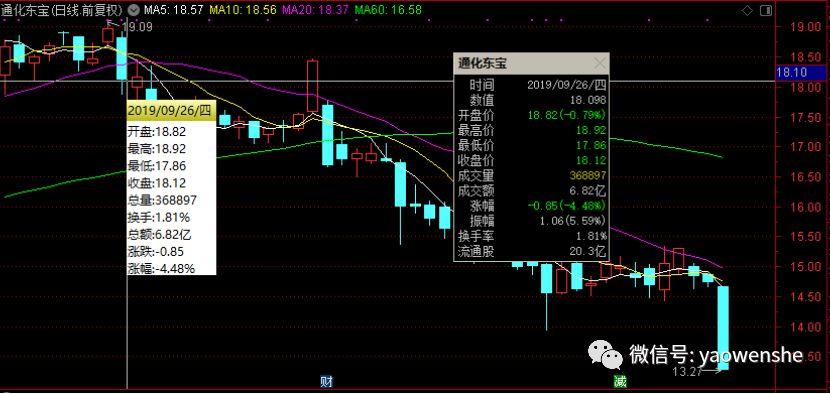The width and height of the screenshot is (830, 394).
Task: Select the MA10: 18.56 indicator label
Action: click(243, 10)
